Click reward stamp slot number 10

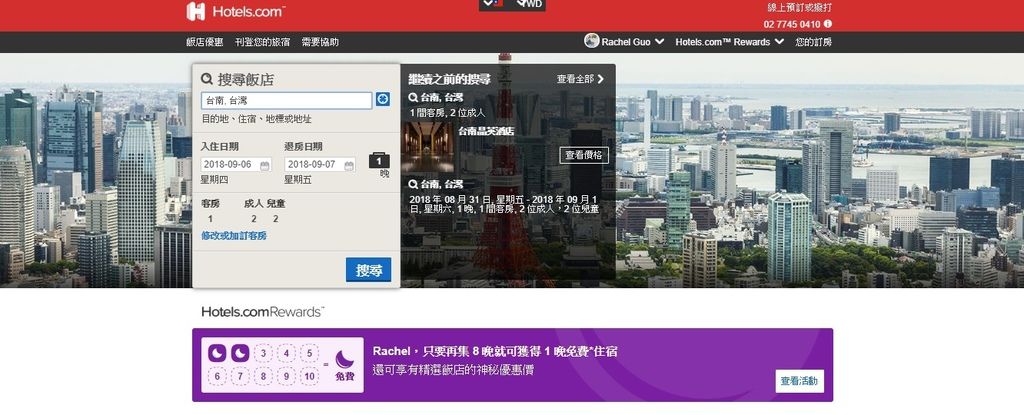tap(310, 377)
